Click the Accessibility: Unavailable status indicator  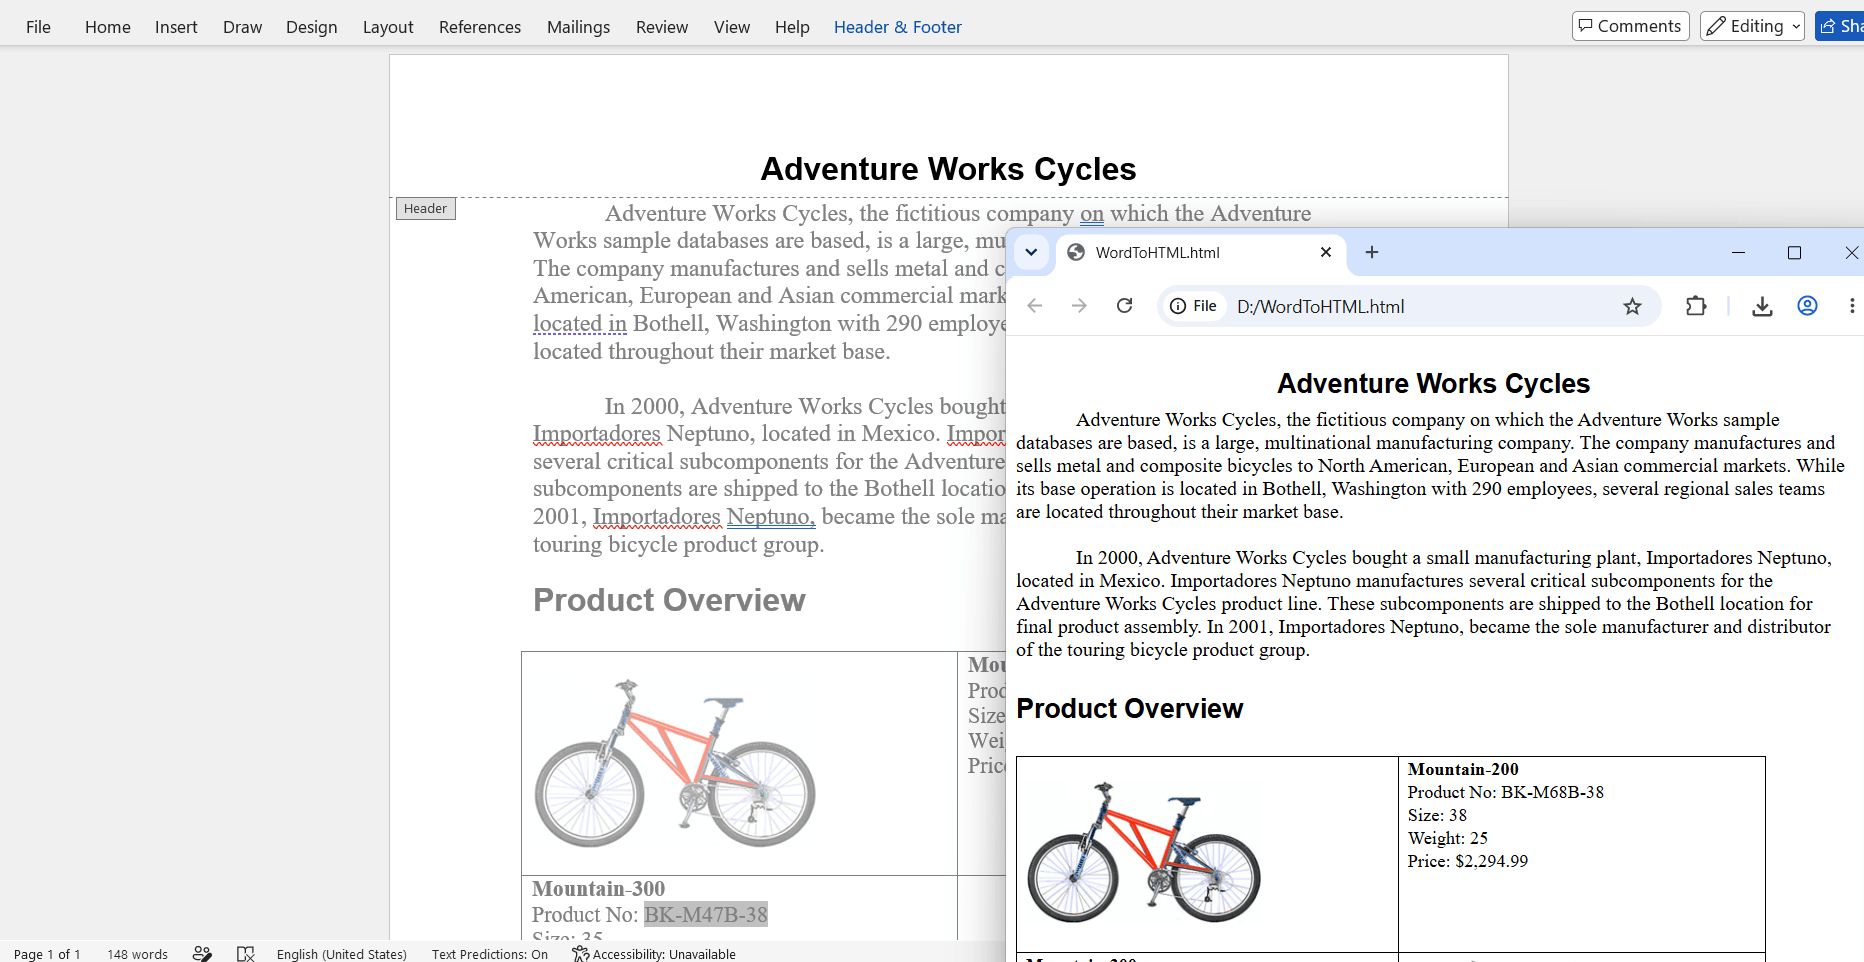[654, 954]
